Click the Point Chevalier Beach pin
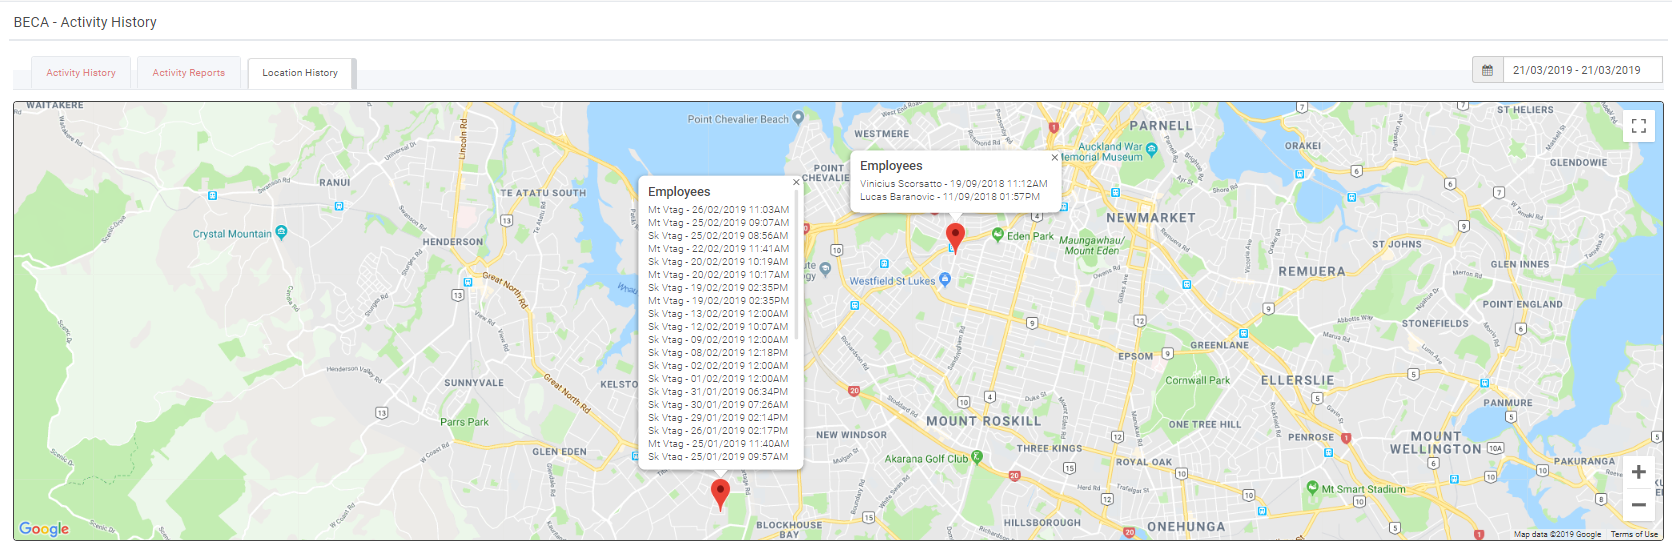The width and height of the screenshot is (1672, 546). (798, 118)
